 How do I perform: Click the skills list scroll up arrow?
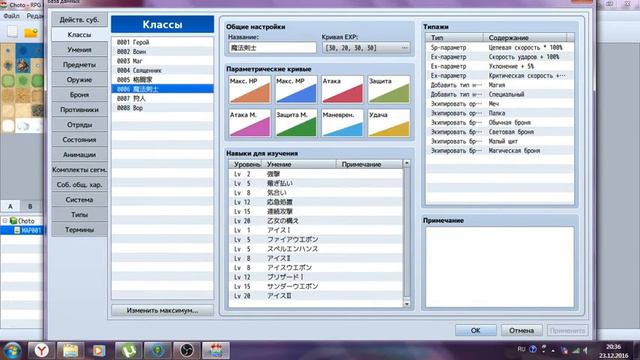pos(407,163)
